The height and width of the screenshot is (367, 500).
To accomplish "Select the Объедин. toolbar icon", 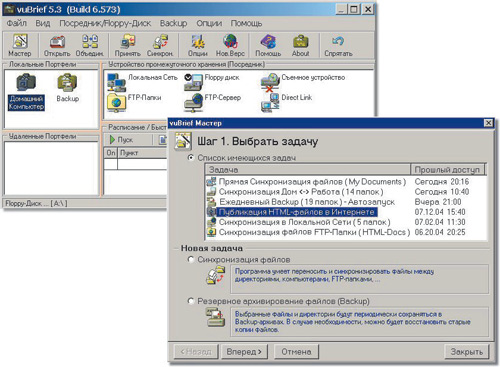I will tap(90, 45).
